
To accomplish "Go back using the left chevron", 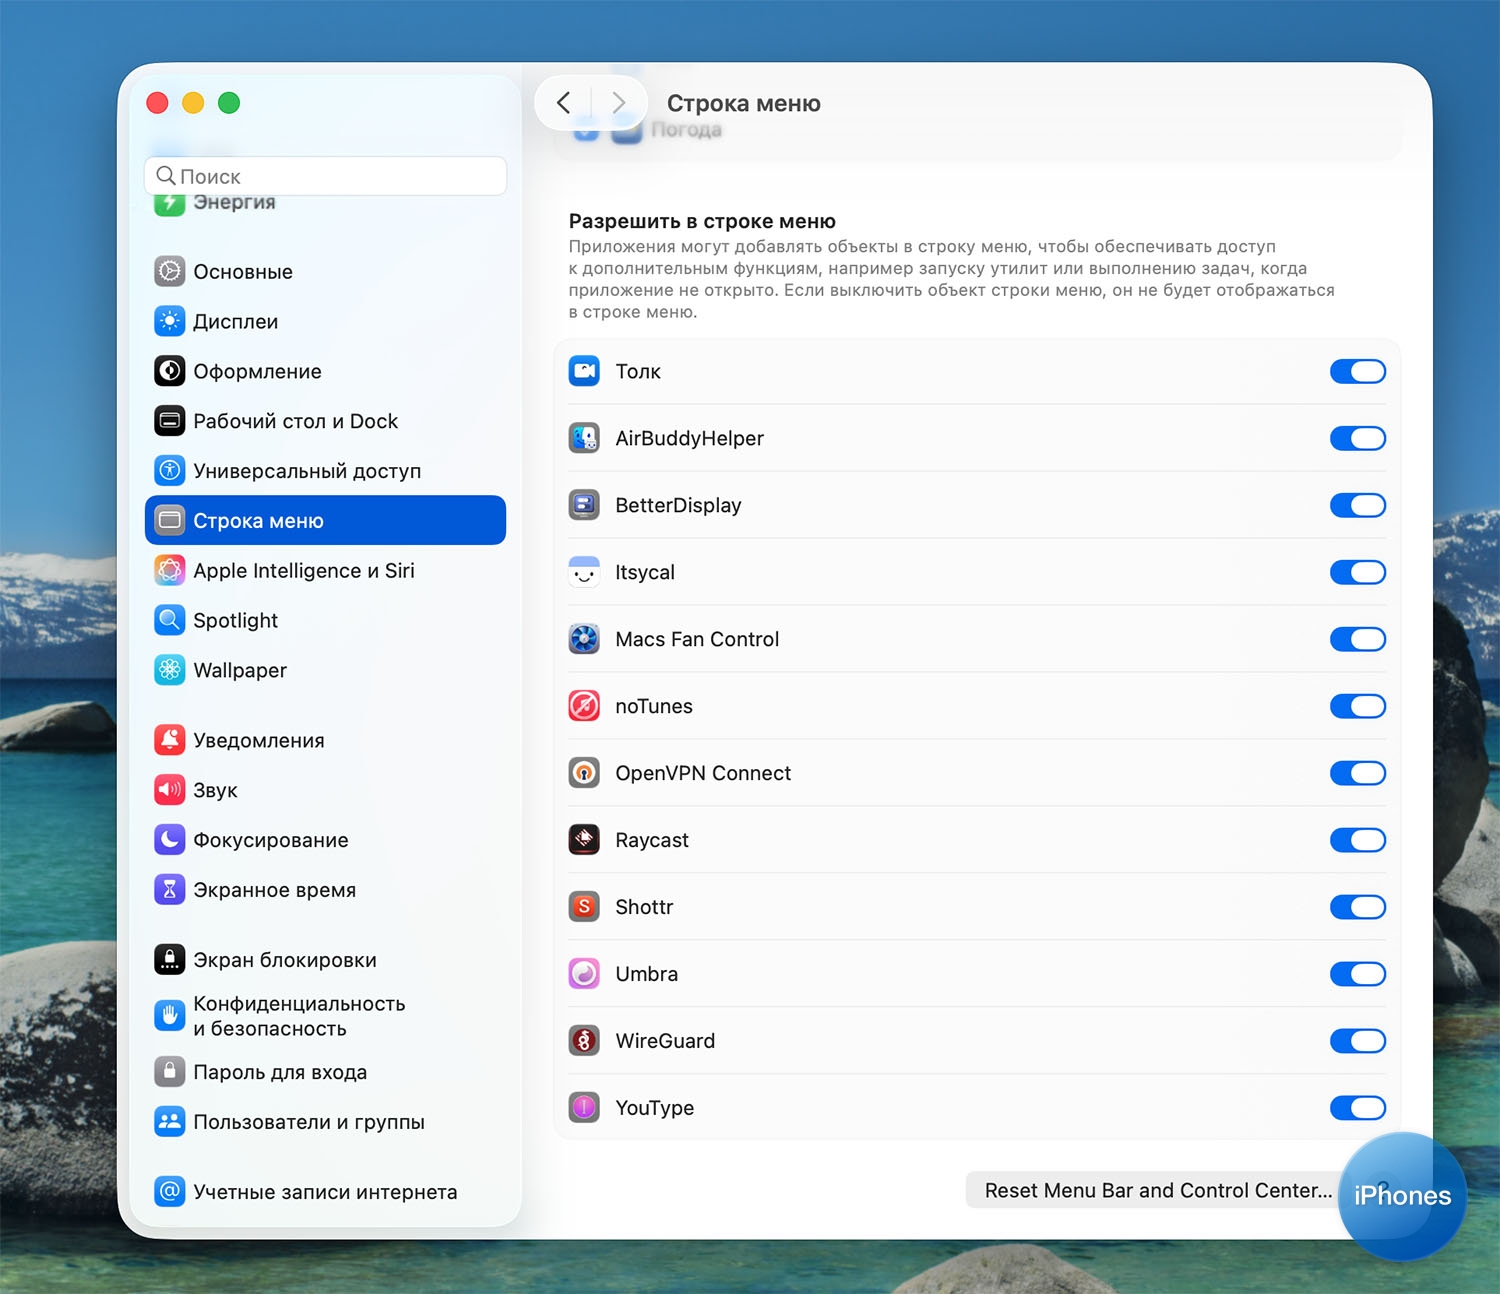I will [564, 103].
